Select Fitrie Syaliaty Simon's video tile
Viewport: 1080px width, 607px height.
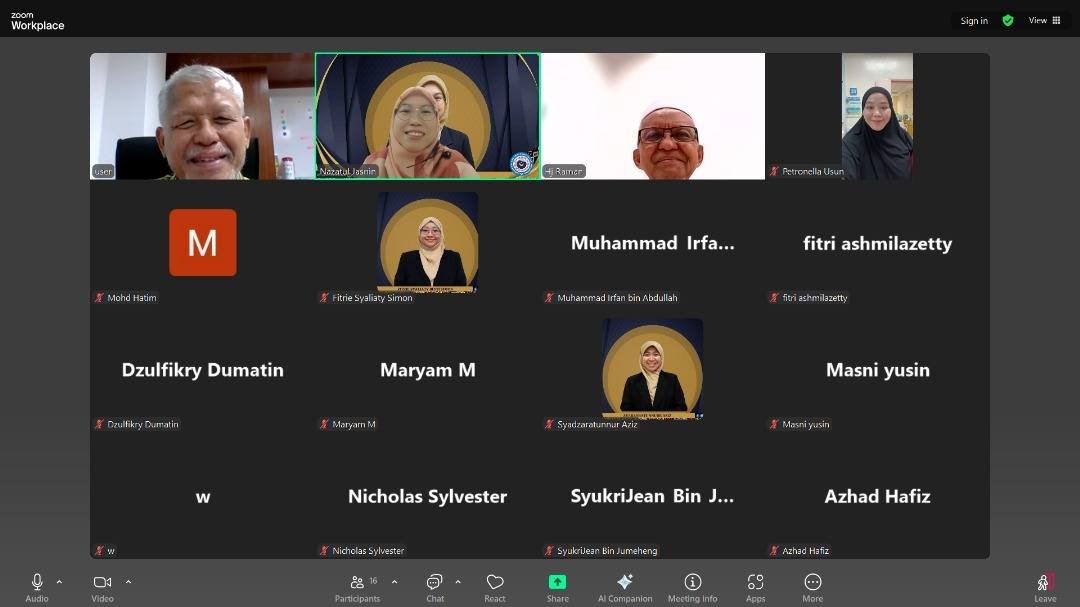(x=427, y=243)
